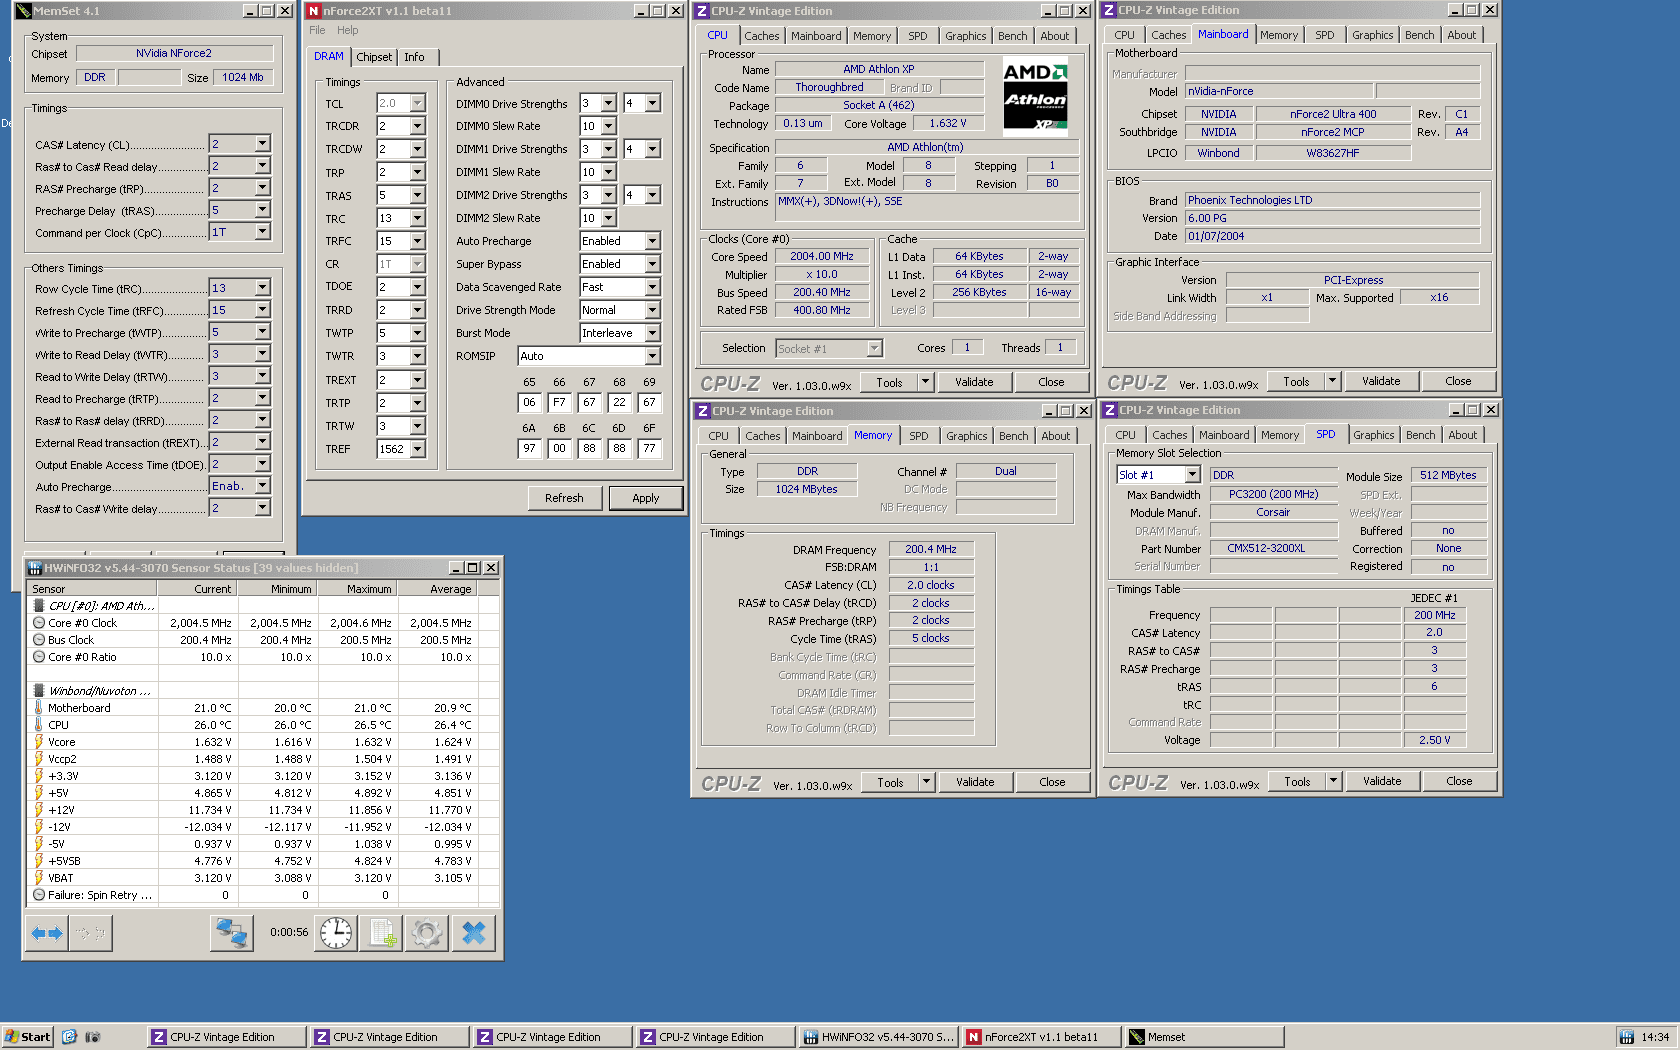Click the clock icon beside Failure: Spin Retry
1680x1050 pixels.
pos(39,895)
